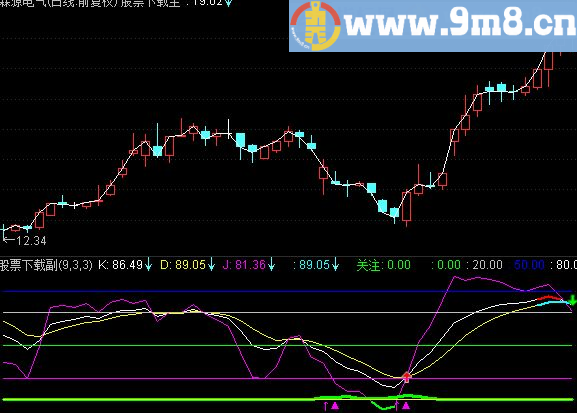Select the indicator title 股票下载副(9,3,3)
The height and width of the screenshot is (413, 577).
(x=46, y=265)
